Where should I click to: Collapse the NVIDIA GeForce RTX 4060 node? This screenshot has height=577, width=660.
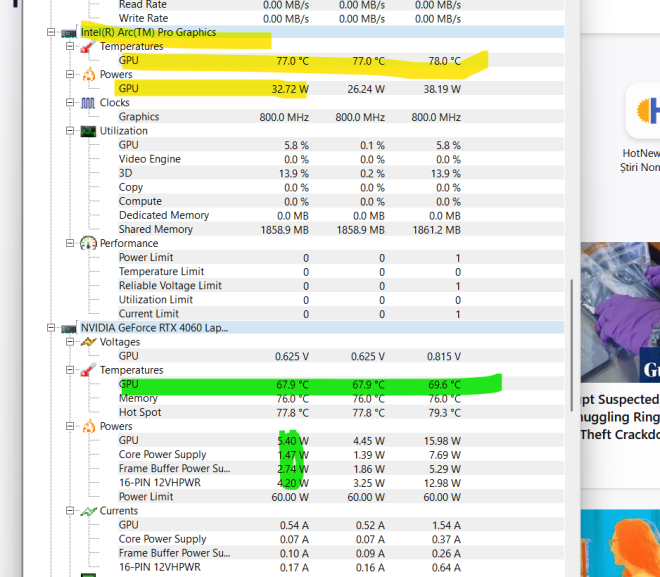click(x=51, y=327)
